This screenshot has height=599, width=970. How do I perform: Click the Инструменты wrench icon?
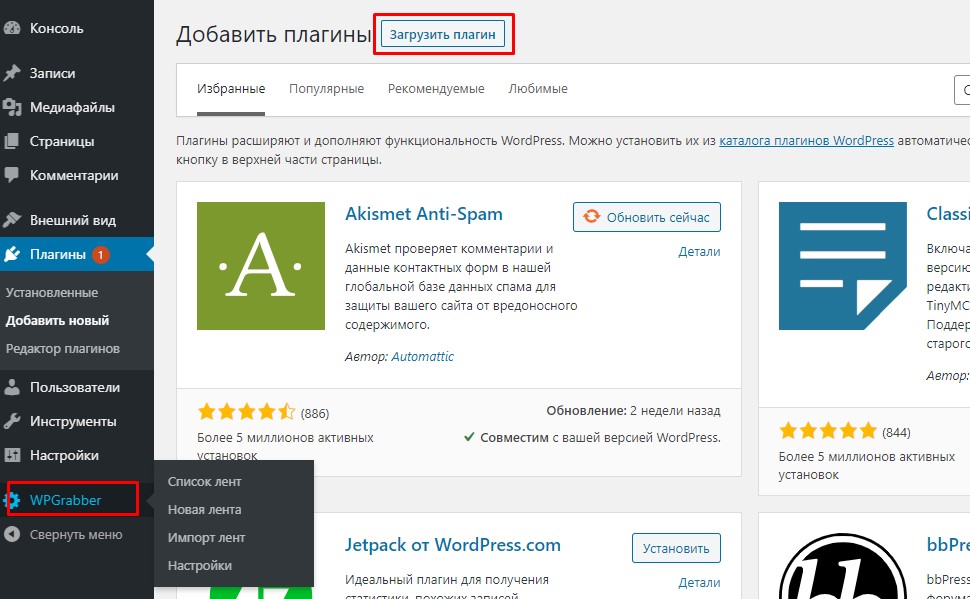pyautogui.click(x=12, y=421)
